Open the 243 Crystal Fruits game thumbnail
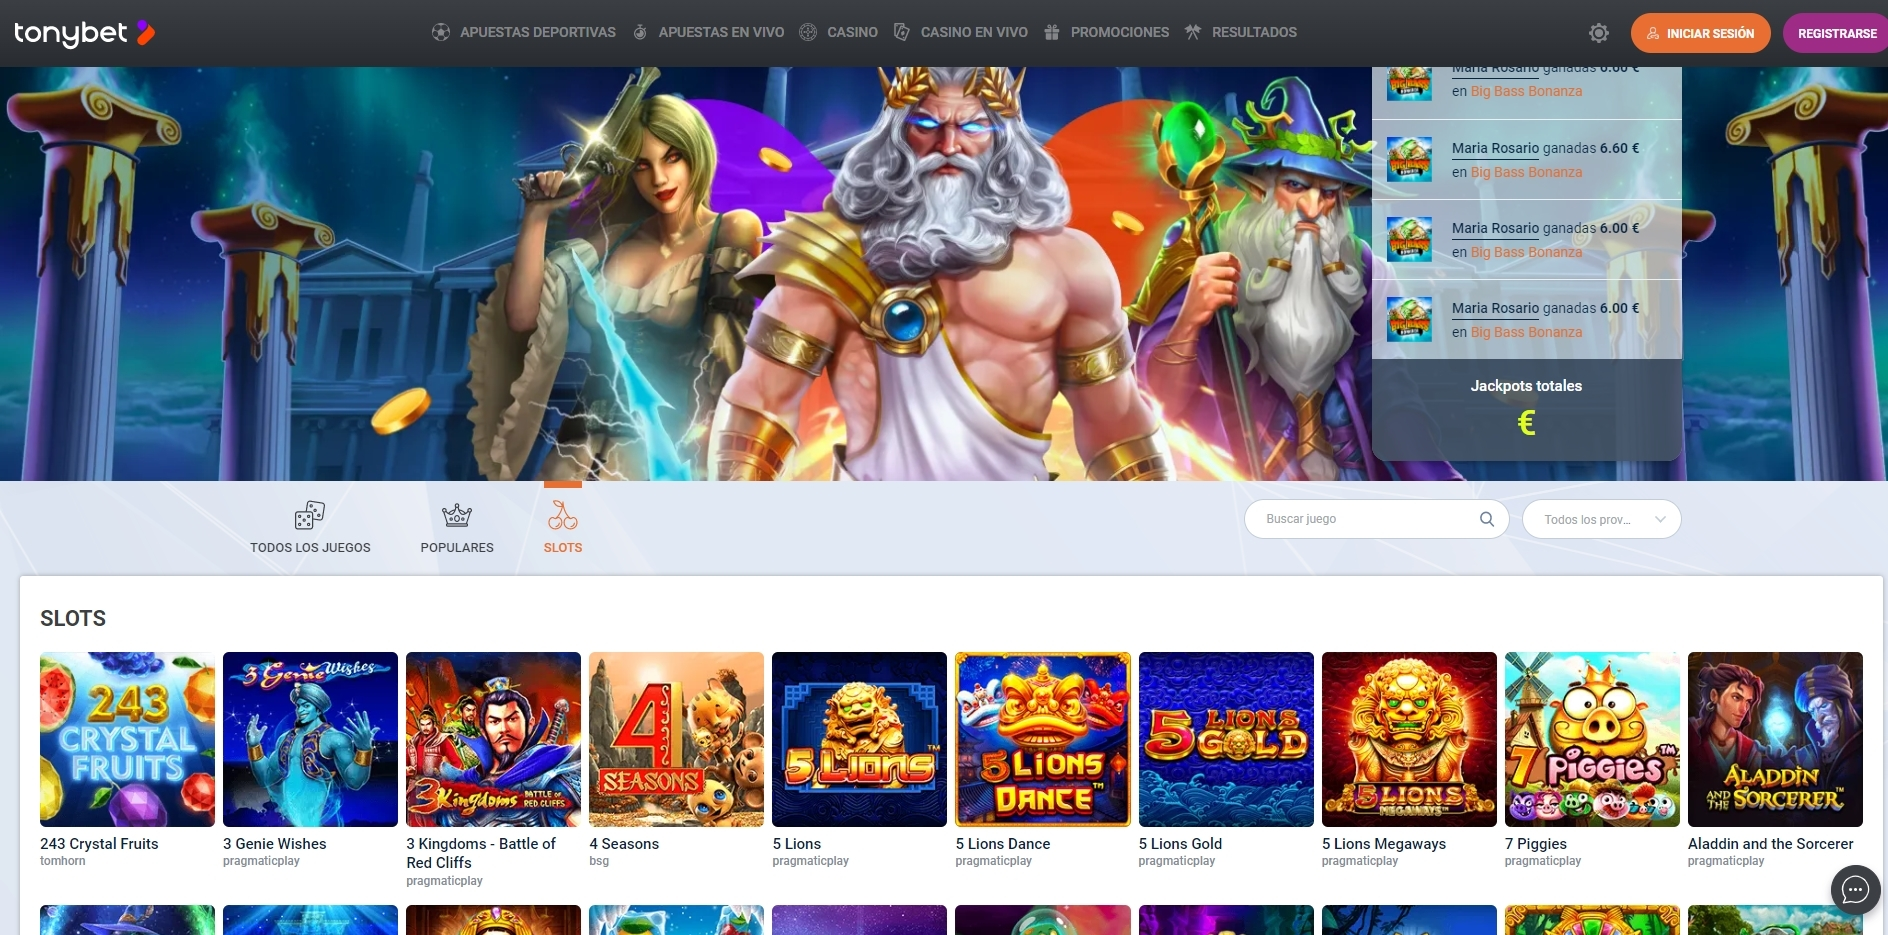Screen dimensions: 1888x935 (127, 739)
